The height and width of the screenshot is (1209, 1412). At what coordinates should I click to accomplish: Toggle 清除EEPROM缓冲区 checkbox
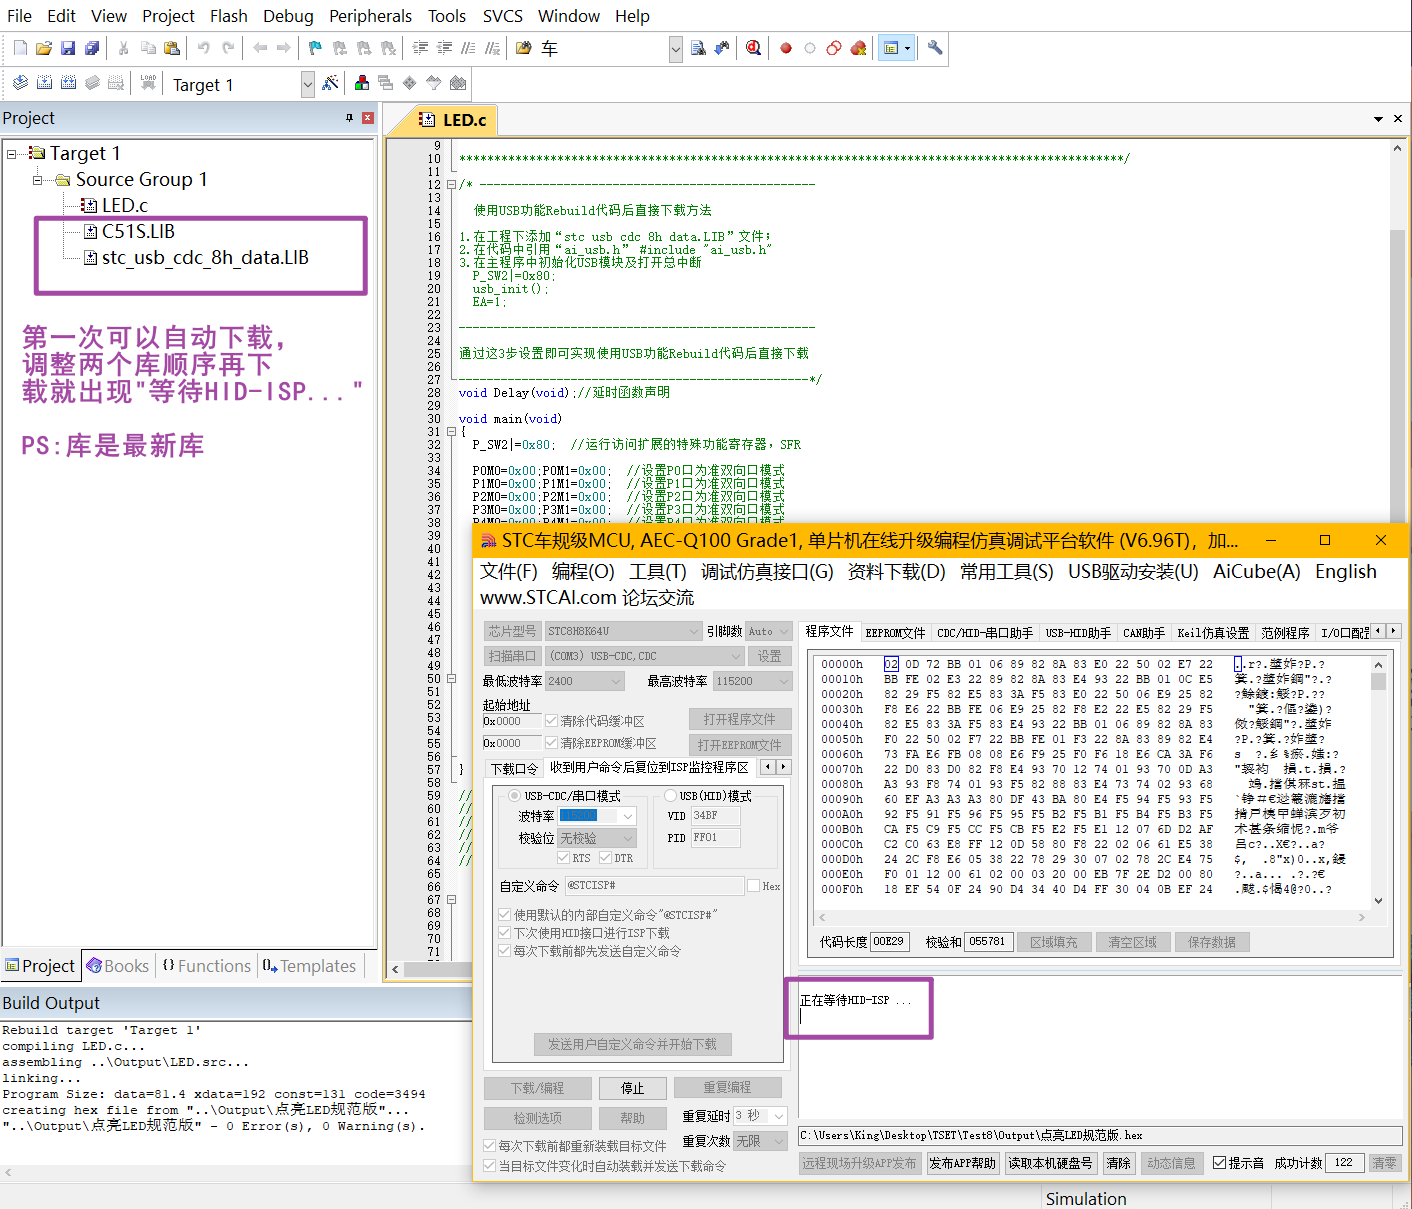click(551, 743)
